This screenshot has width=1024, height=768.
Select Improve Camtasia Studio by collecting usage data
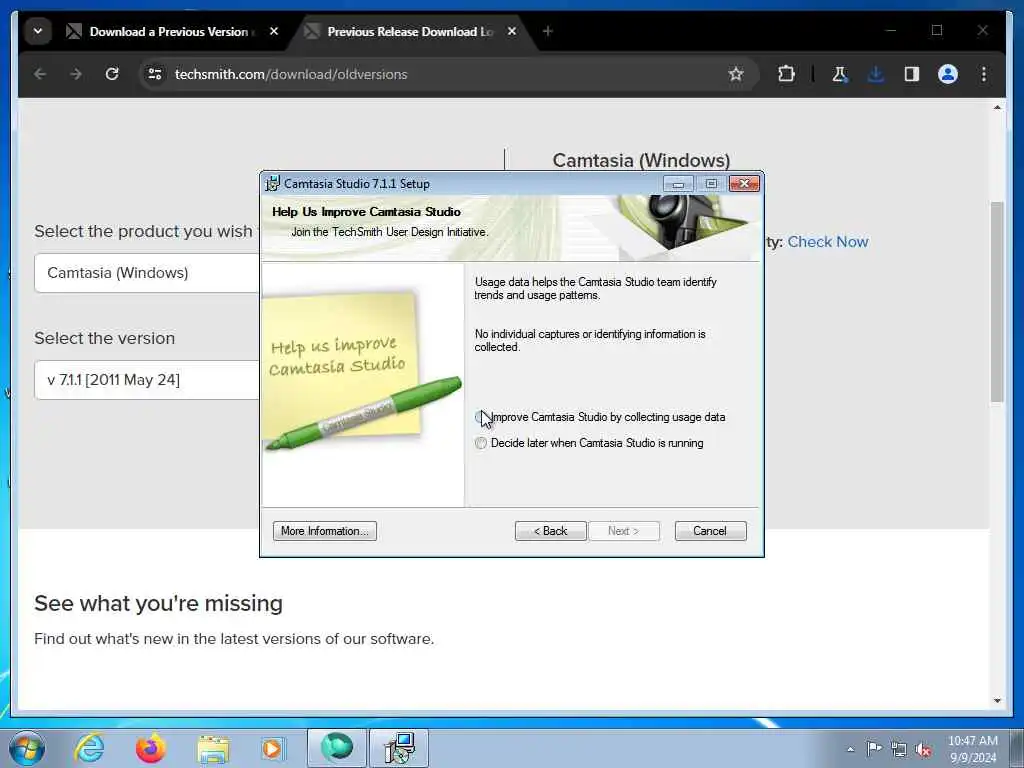[x=481, y=417]
